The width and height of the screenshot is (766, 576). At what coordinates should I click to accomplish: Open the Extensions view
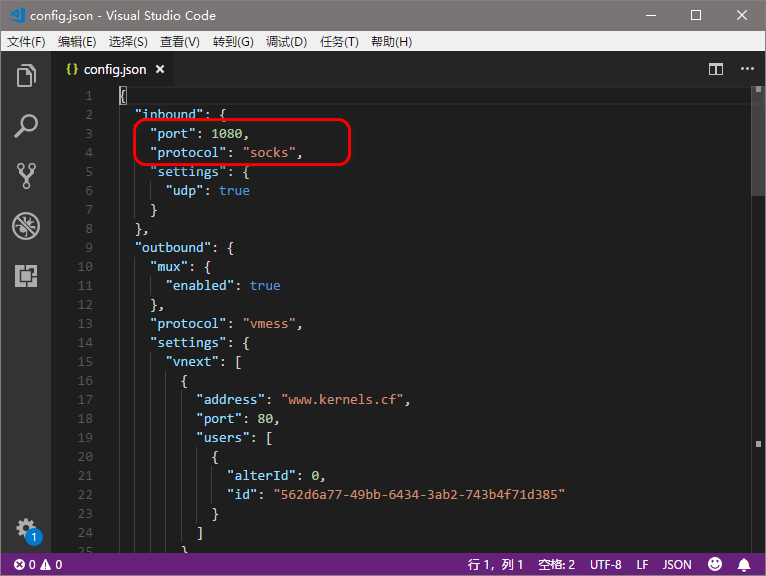26,276
